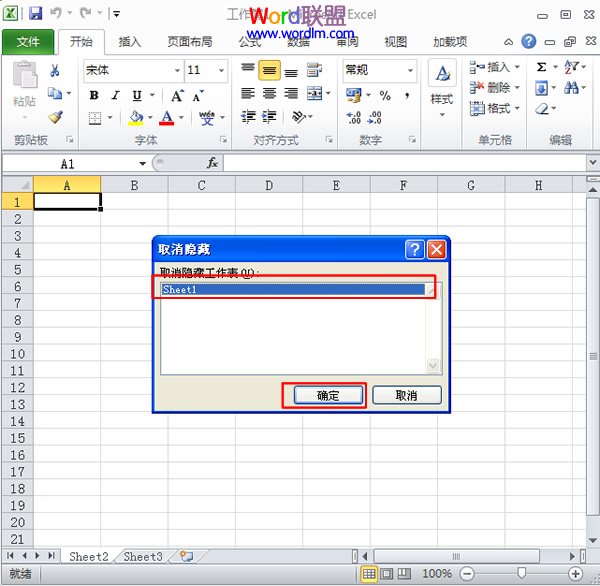Click the Bold formatting icon
The height and width of the screenshot is (586, 600).
[x=94, y=96]
